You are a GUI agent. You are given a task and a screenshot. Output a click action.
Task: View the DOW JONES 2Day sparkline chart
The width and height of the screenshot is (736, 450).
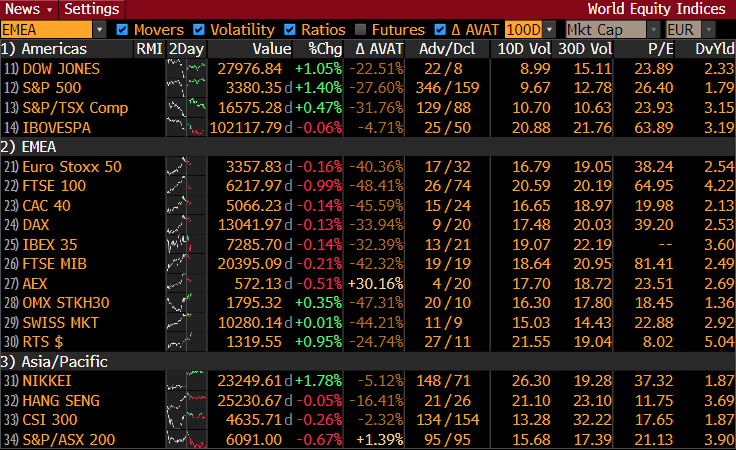(186, 69)
